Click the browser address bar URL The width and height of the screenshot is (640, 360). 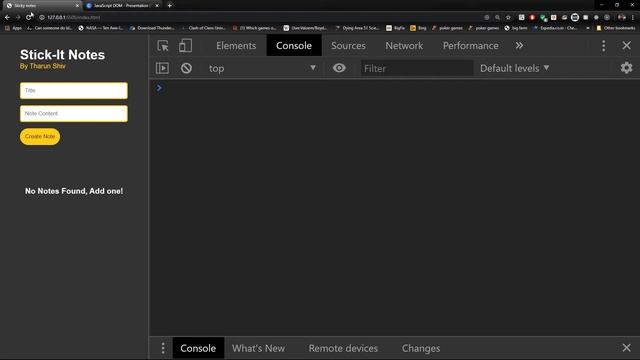[x=73, y=18]
